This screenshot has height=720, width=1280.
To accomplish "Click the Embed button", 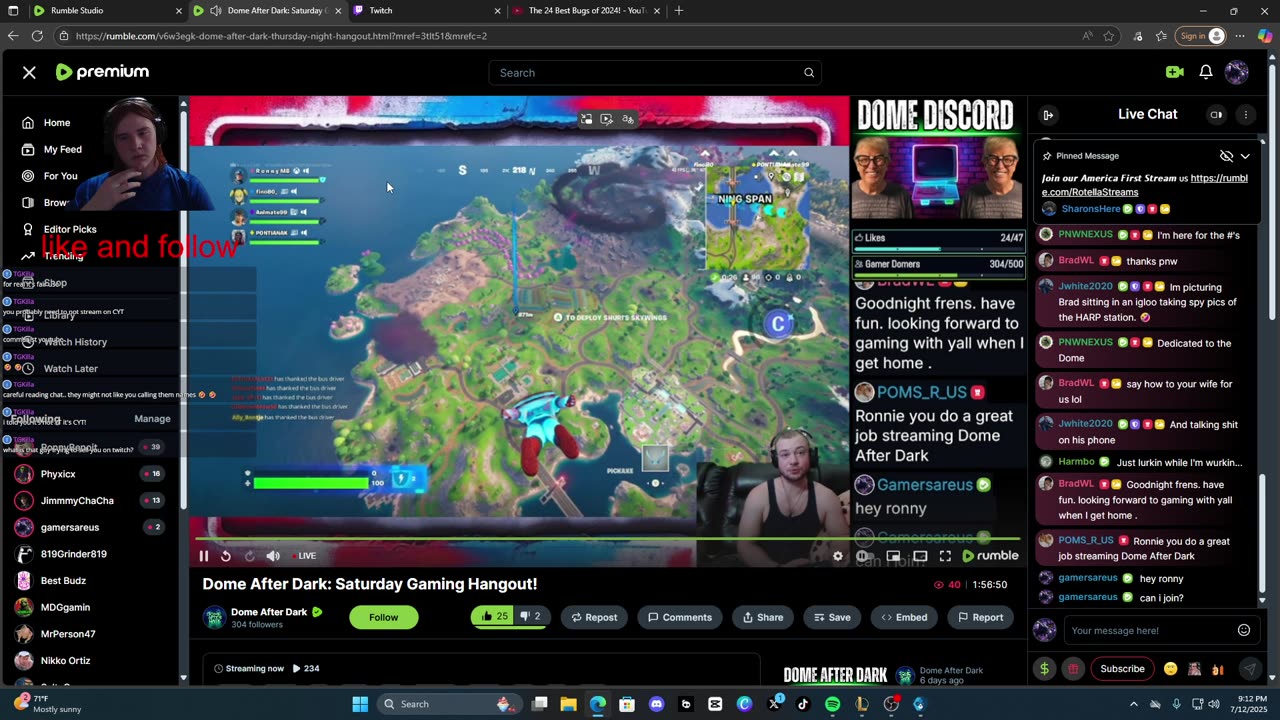I will click(904, 617).
